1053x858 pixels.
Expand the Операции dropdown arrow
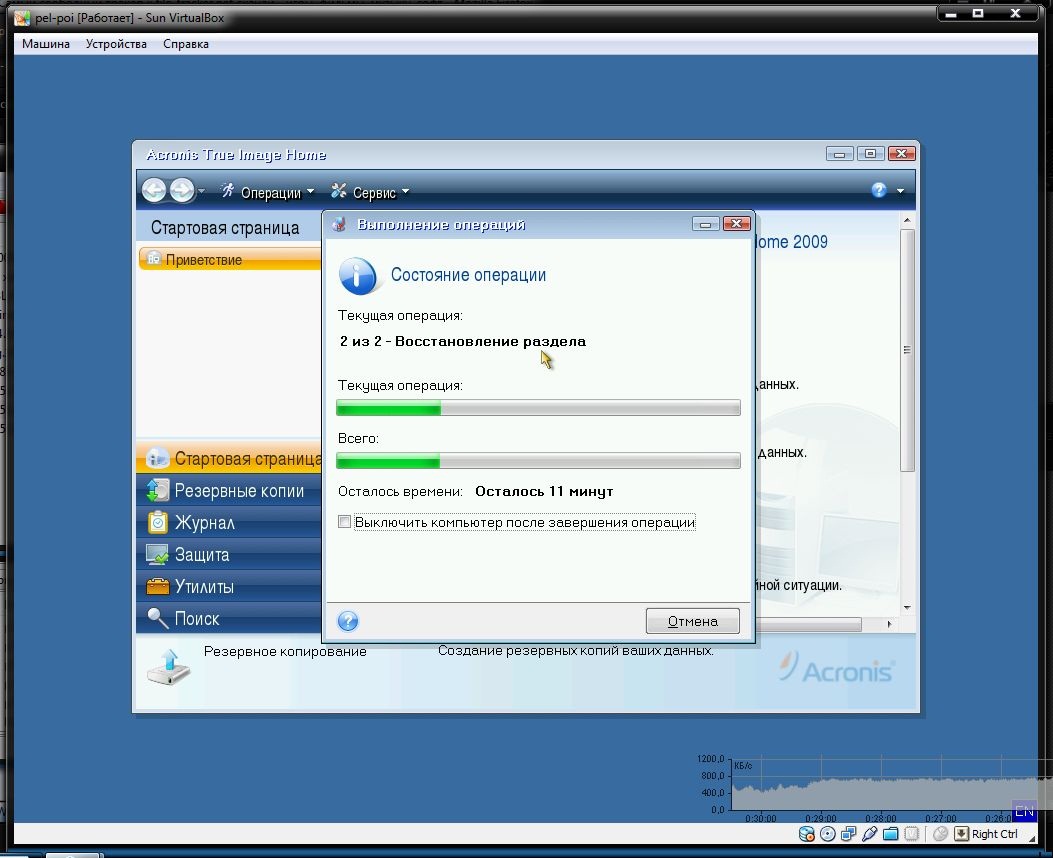tap(310, 192)
